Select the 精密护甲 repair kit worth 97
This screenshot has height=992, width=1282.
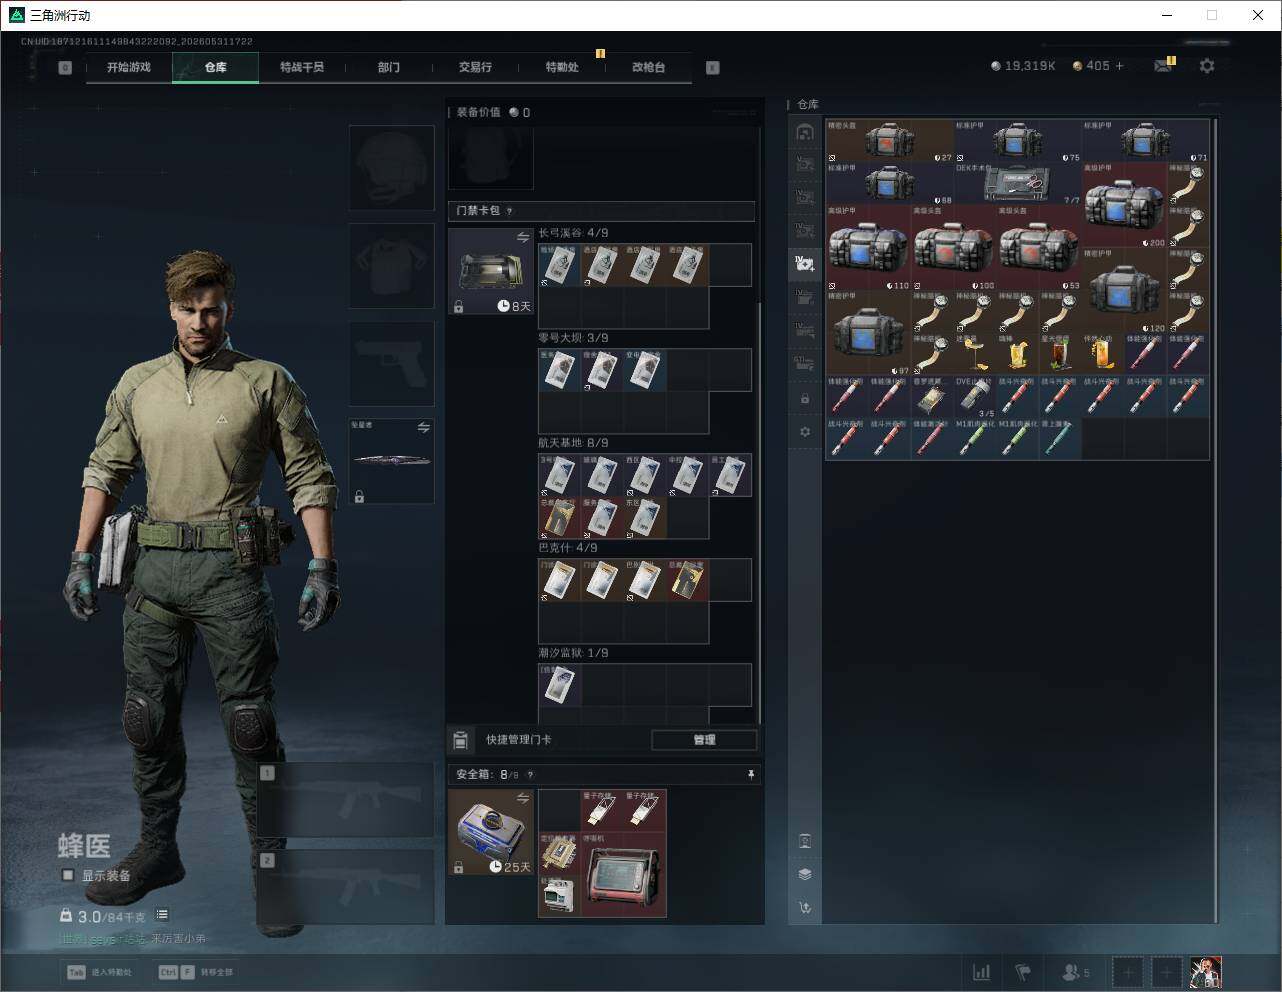tap(868, 334)
